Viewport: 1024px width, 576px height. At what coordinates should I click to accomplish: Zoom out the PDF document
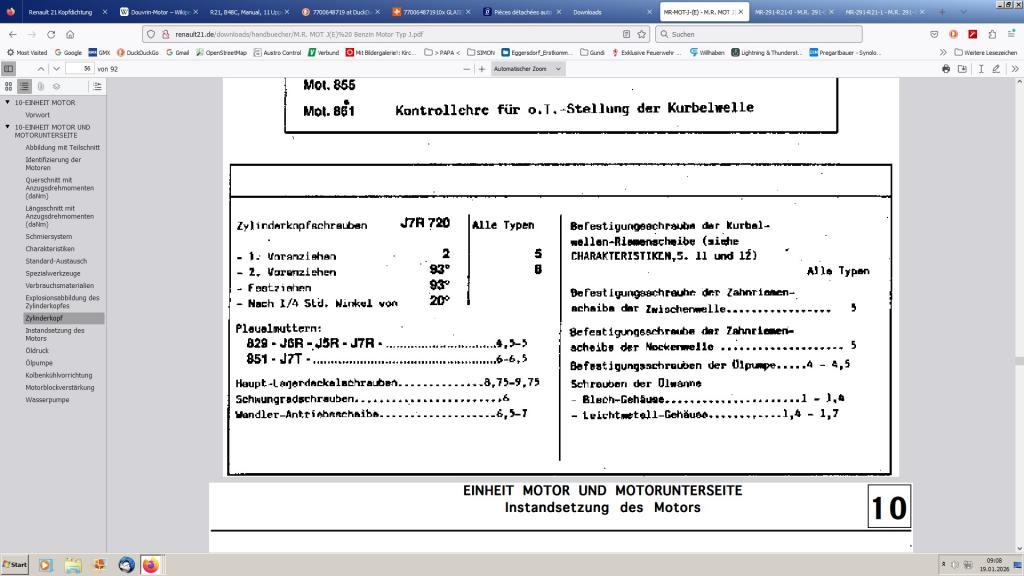click(466, 69)
